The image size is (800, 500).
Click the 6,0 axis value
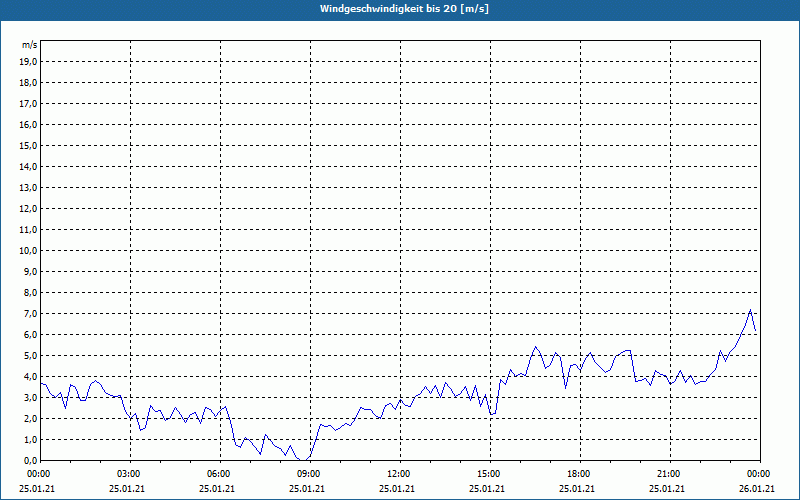pos(31,335)
